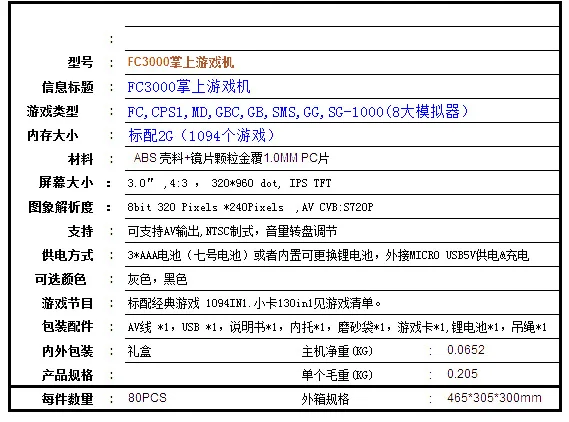Click the 3*AAA电池 power supply description
The height and width of the screenshot is (422, 569).
(x=328, y=255)
